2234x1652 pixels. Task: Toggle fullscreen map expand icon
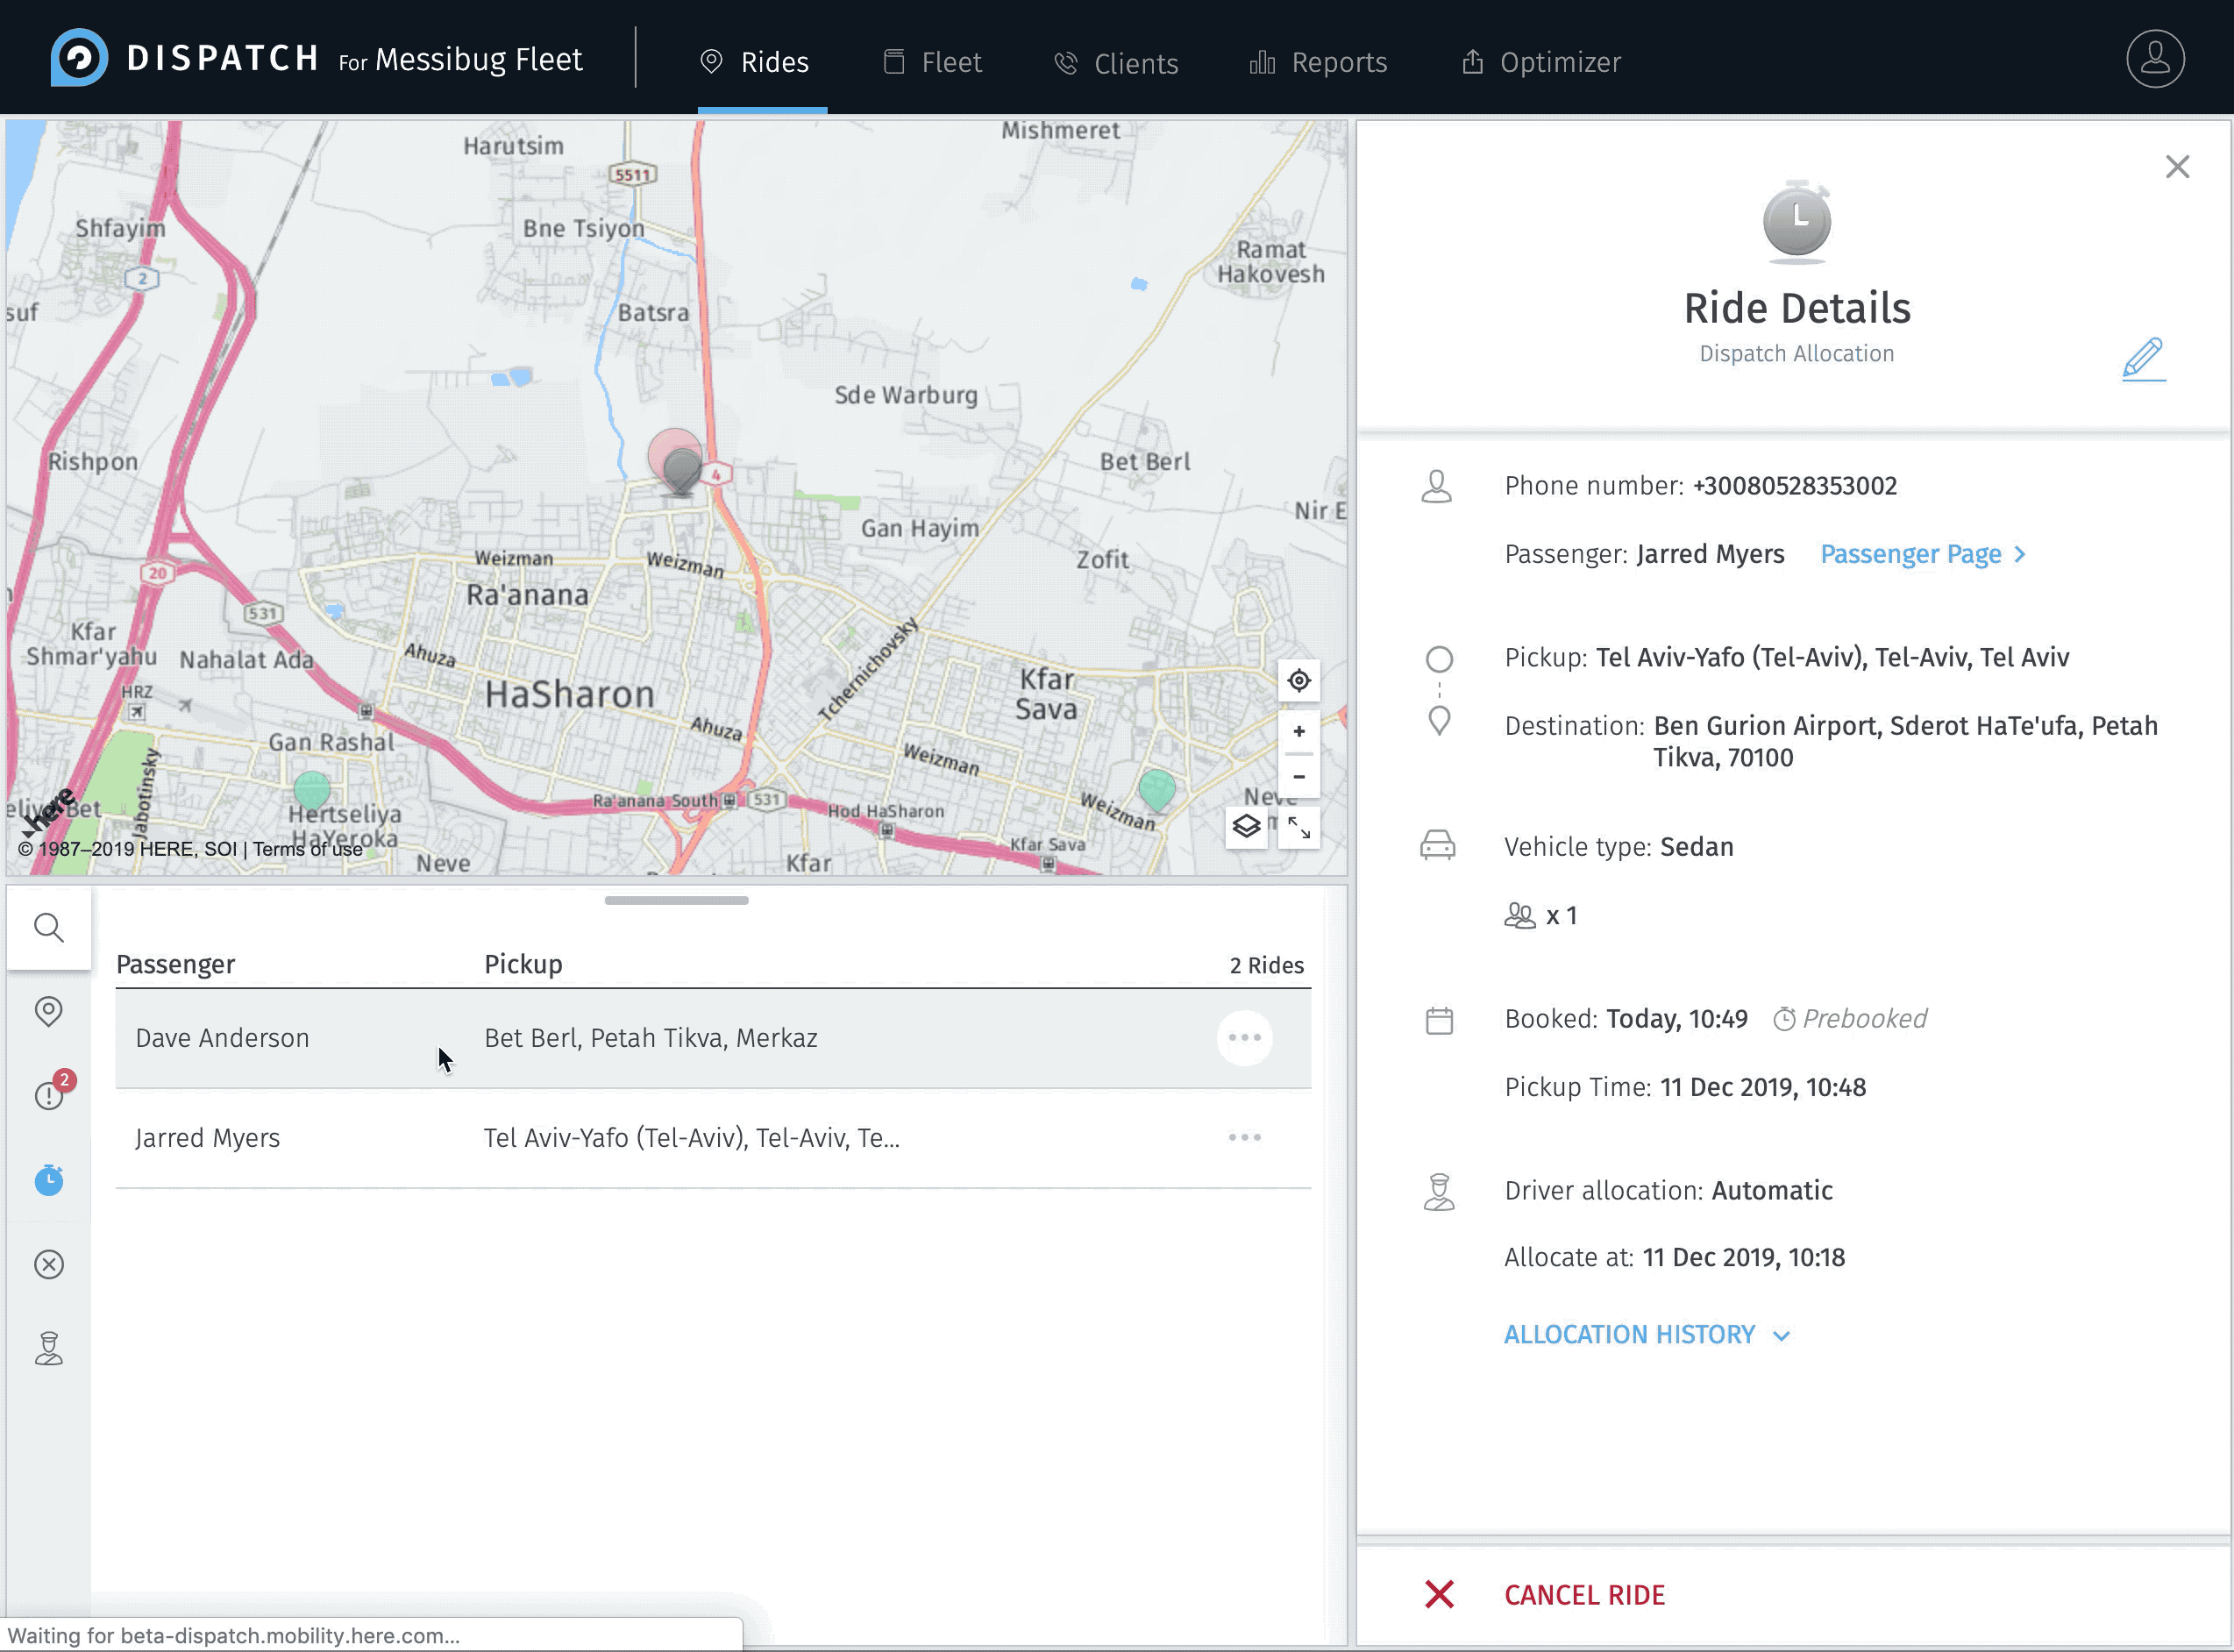(x=1298, y=827)
